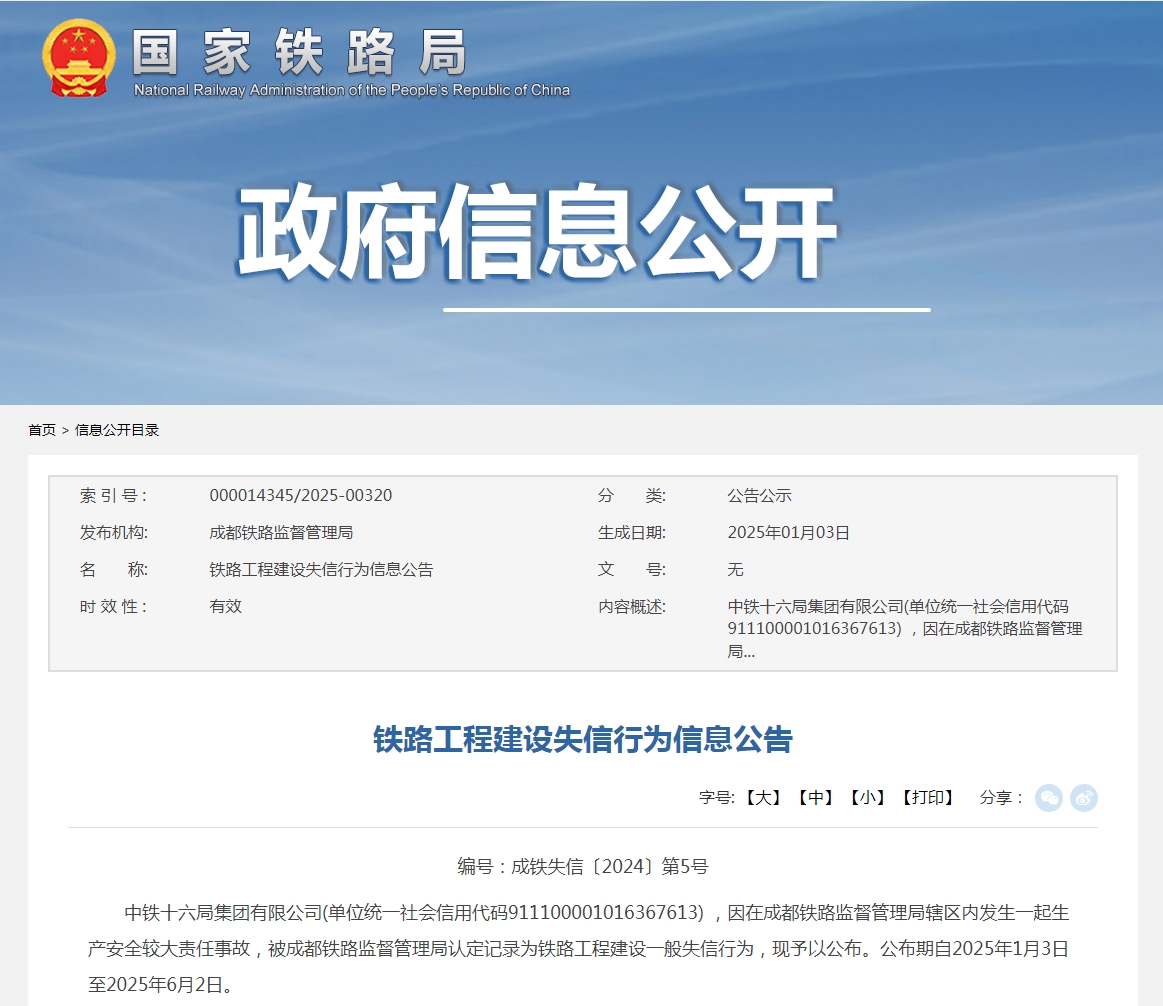Viewport: 1163px width, 1006px height.
Task: Click the 字号 label
Action: (x=716, y=798)
